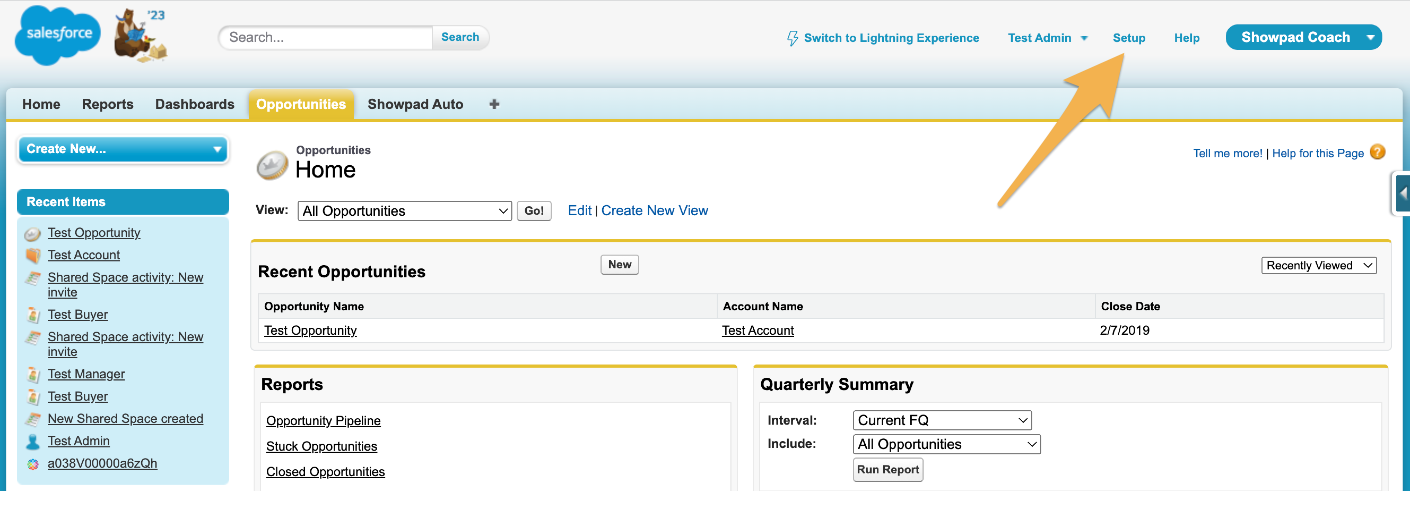Click the Lightning Experience bolt icon
Image resolution: width=1410 pixels, height=532 pixels.
point(793,38)
